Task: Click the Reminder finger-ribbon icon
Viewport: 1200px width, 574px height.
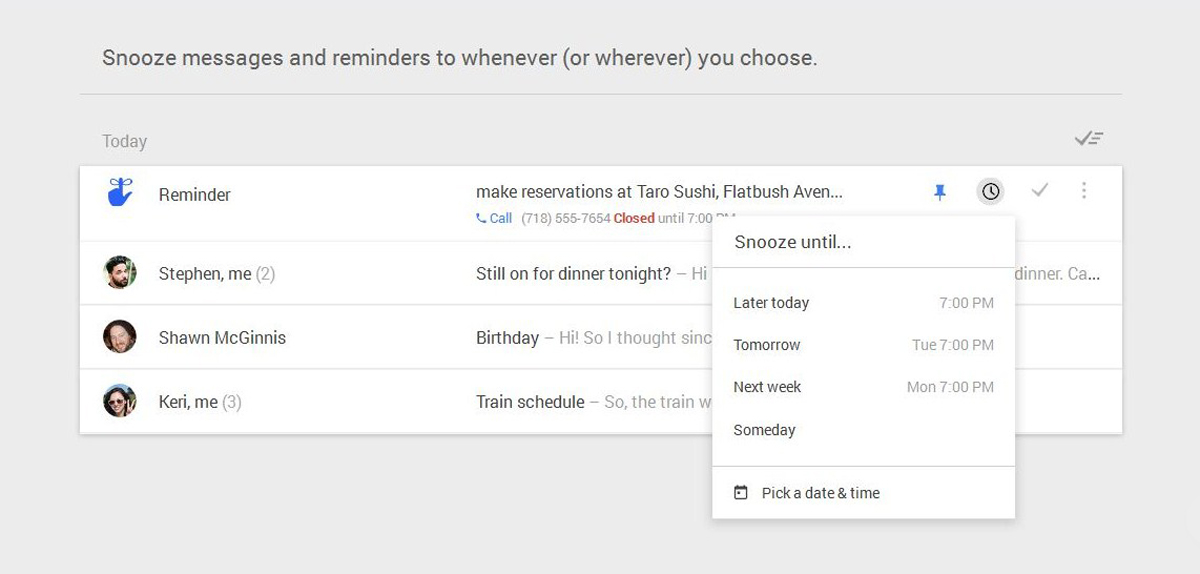Action: coord(120,192)
